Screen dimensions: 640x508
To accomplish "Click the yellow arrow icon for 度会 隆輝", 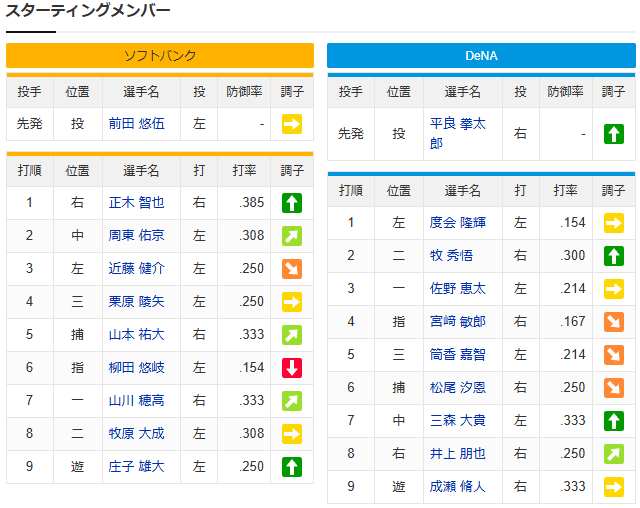I will point(613,223).
